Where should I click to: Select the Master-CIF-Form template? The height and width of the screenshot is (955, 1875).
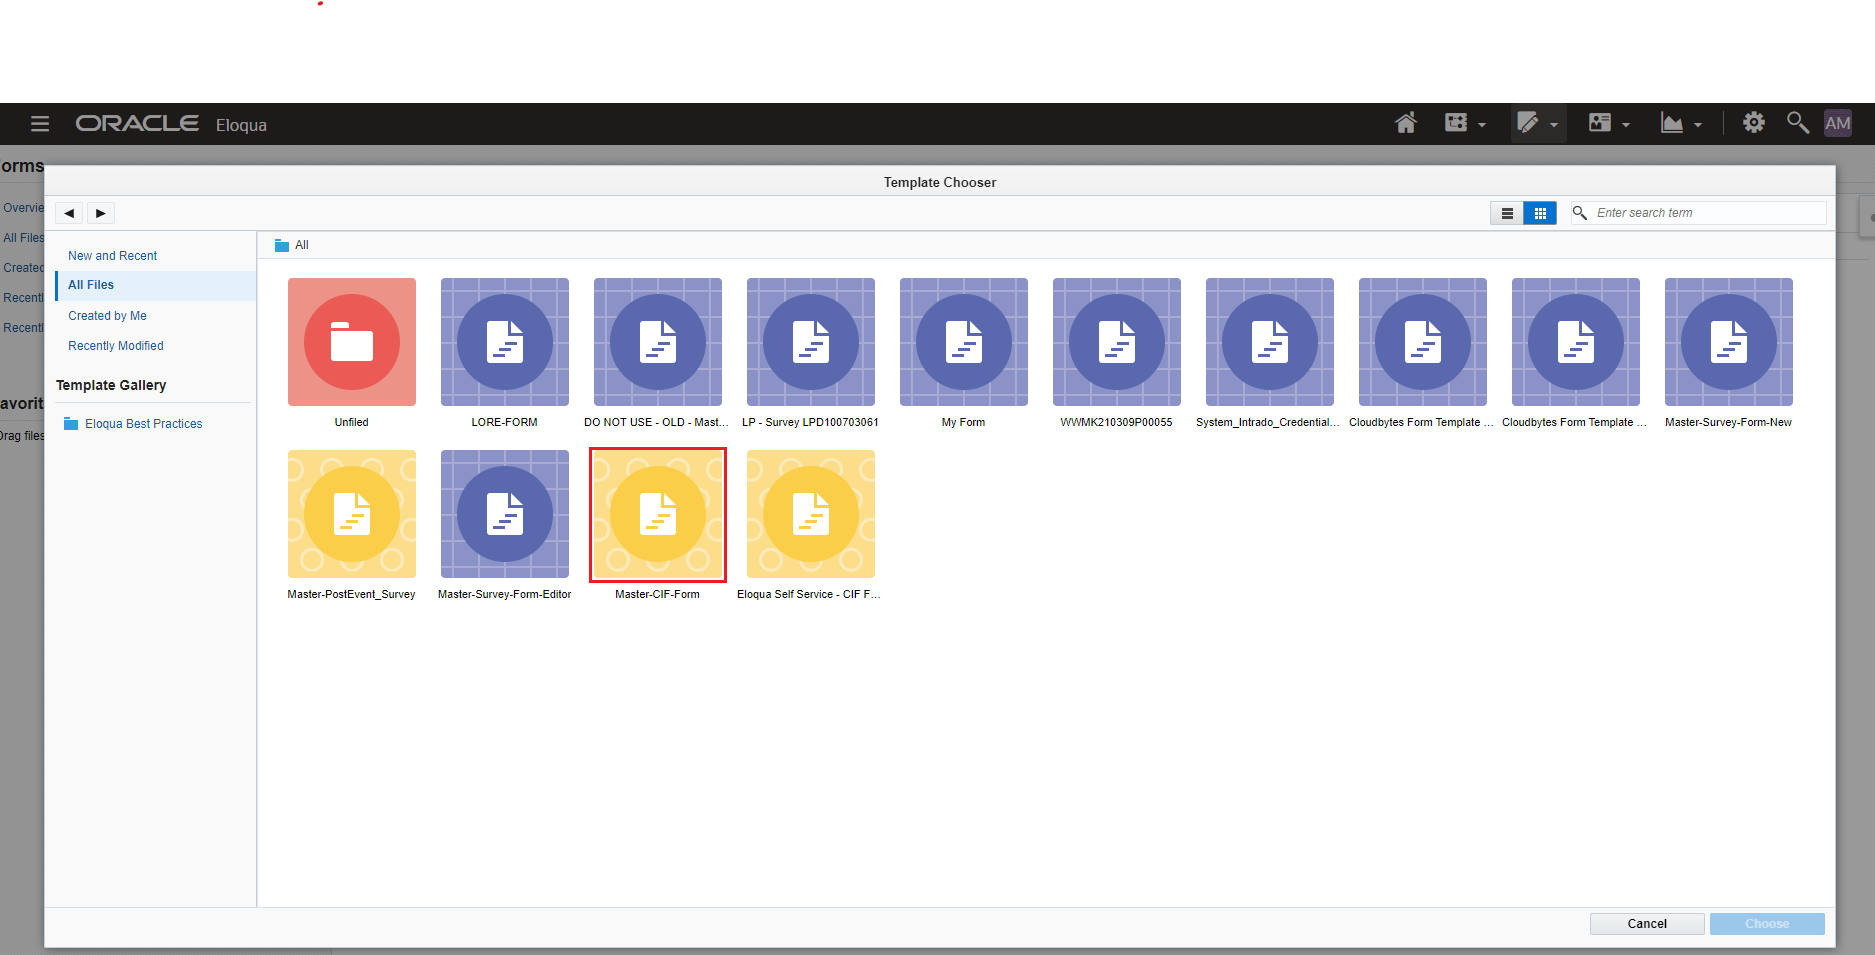pyautogui.click(x=658, y=514)
